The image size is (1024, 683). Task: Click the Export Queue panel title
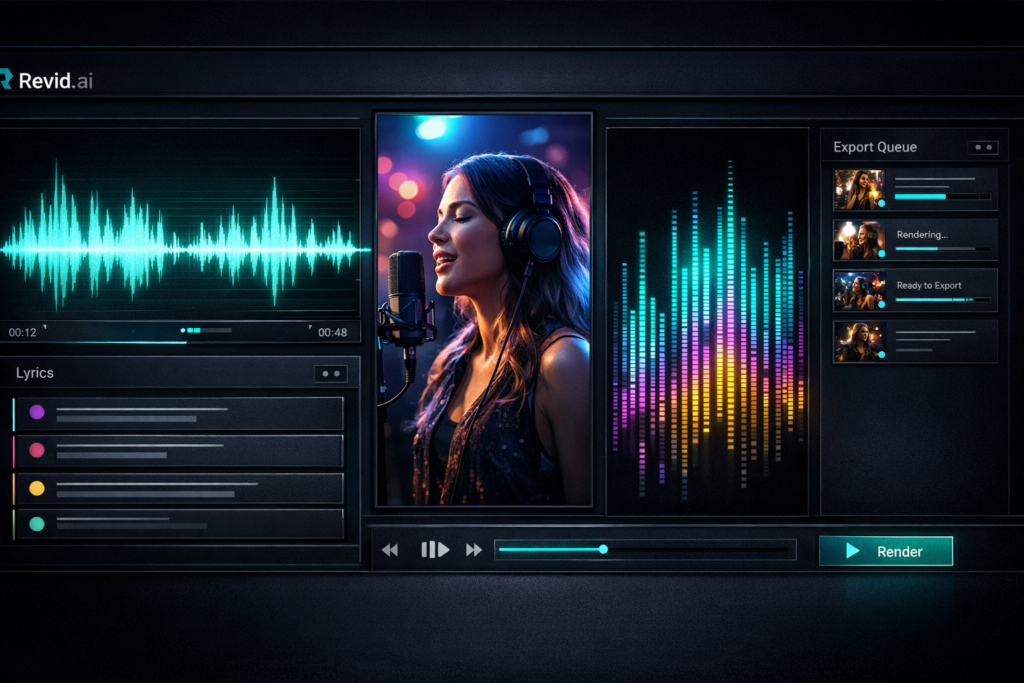point(875,148)
